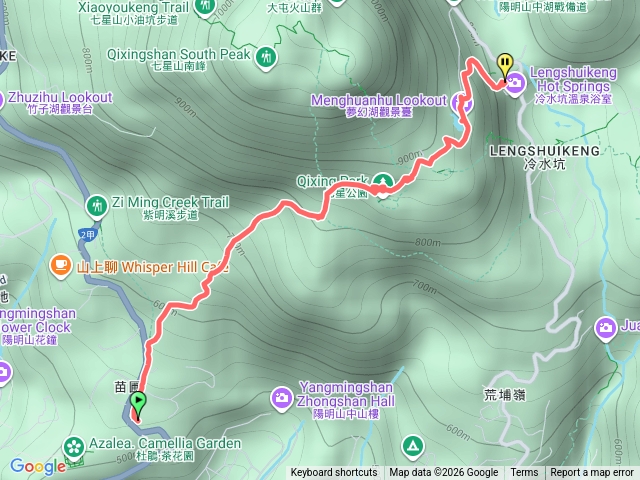Open the Xiaoyoukeng Trail hiking icon
The width and height of the screenshot is (640, 480).
pos(205,6)
